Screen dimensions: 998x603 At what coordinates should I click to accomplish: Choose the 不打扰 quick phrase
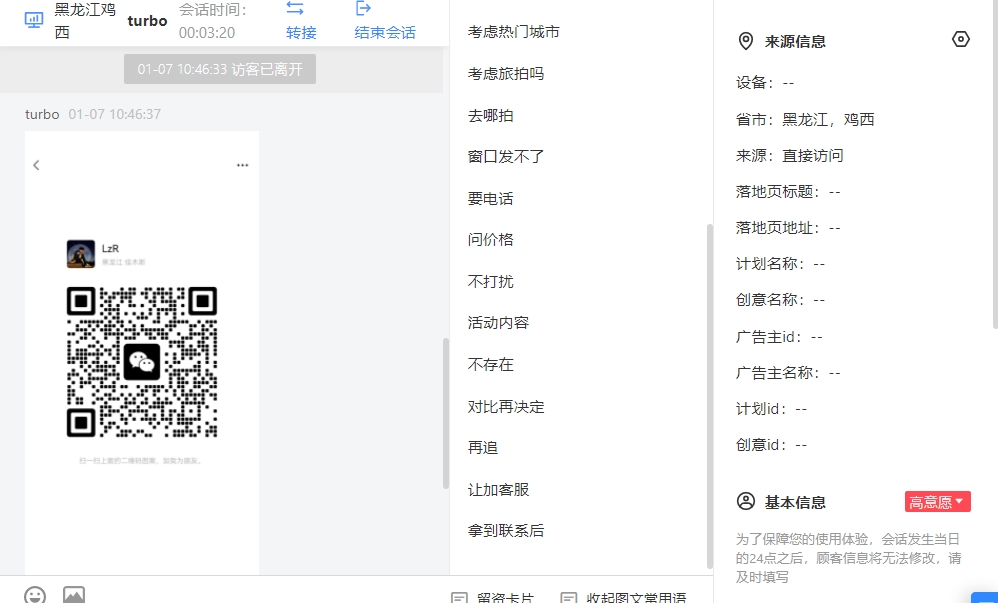491,281
